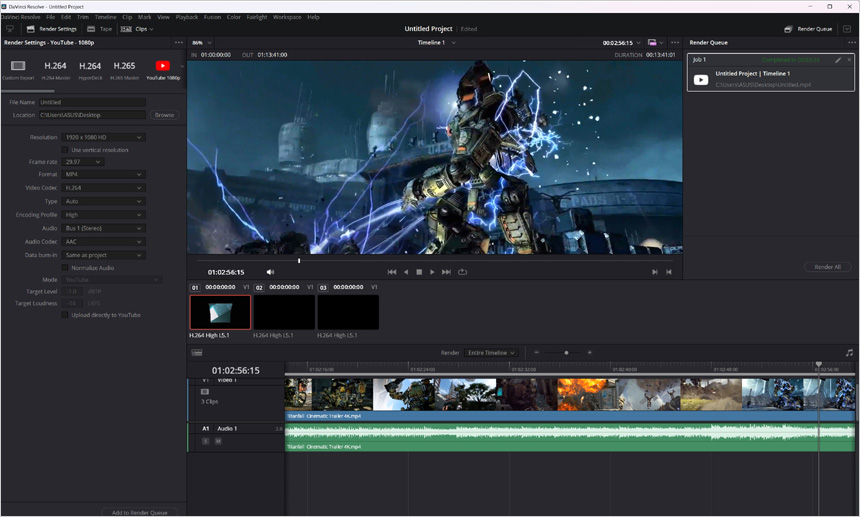Open the Playback menu in menu bar
860x517 pixels.
pyautogui.click(x=186, y=17)
